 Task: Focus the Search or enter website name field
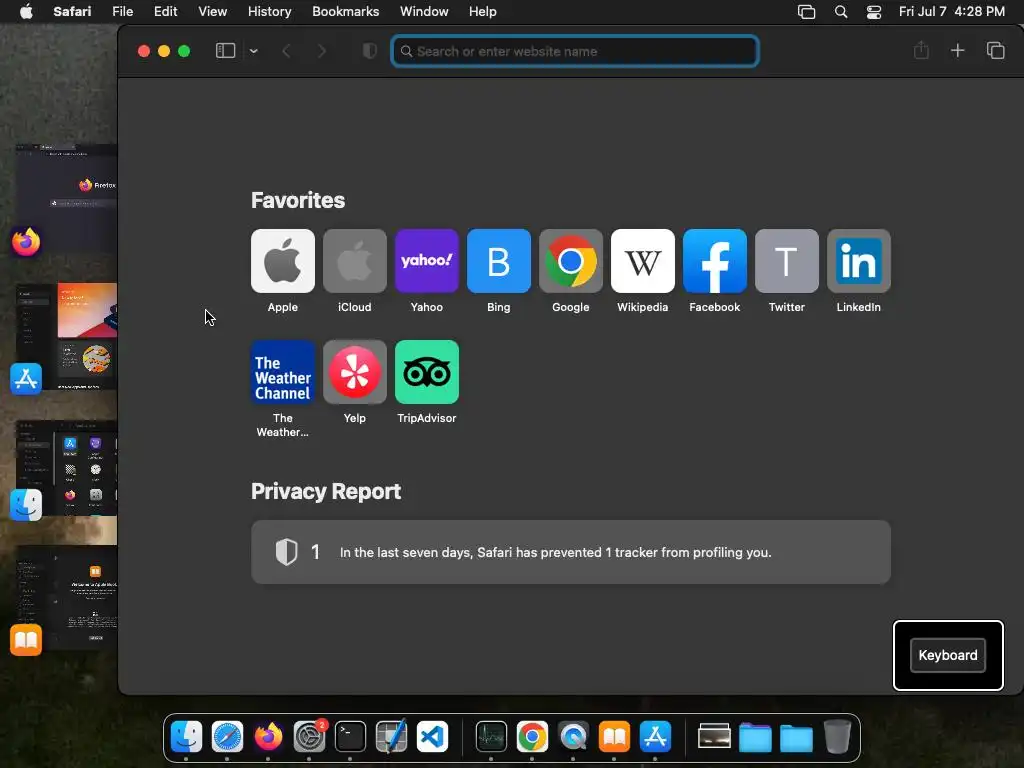(575, 51)
